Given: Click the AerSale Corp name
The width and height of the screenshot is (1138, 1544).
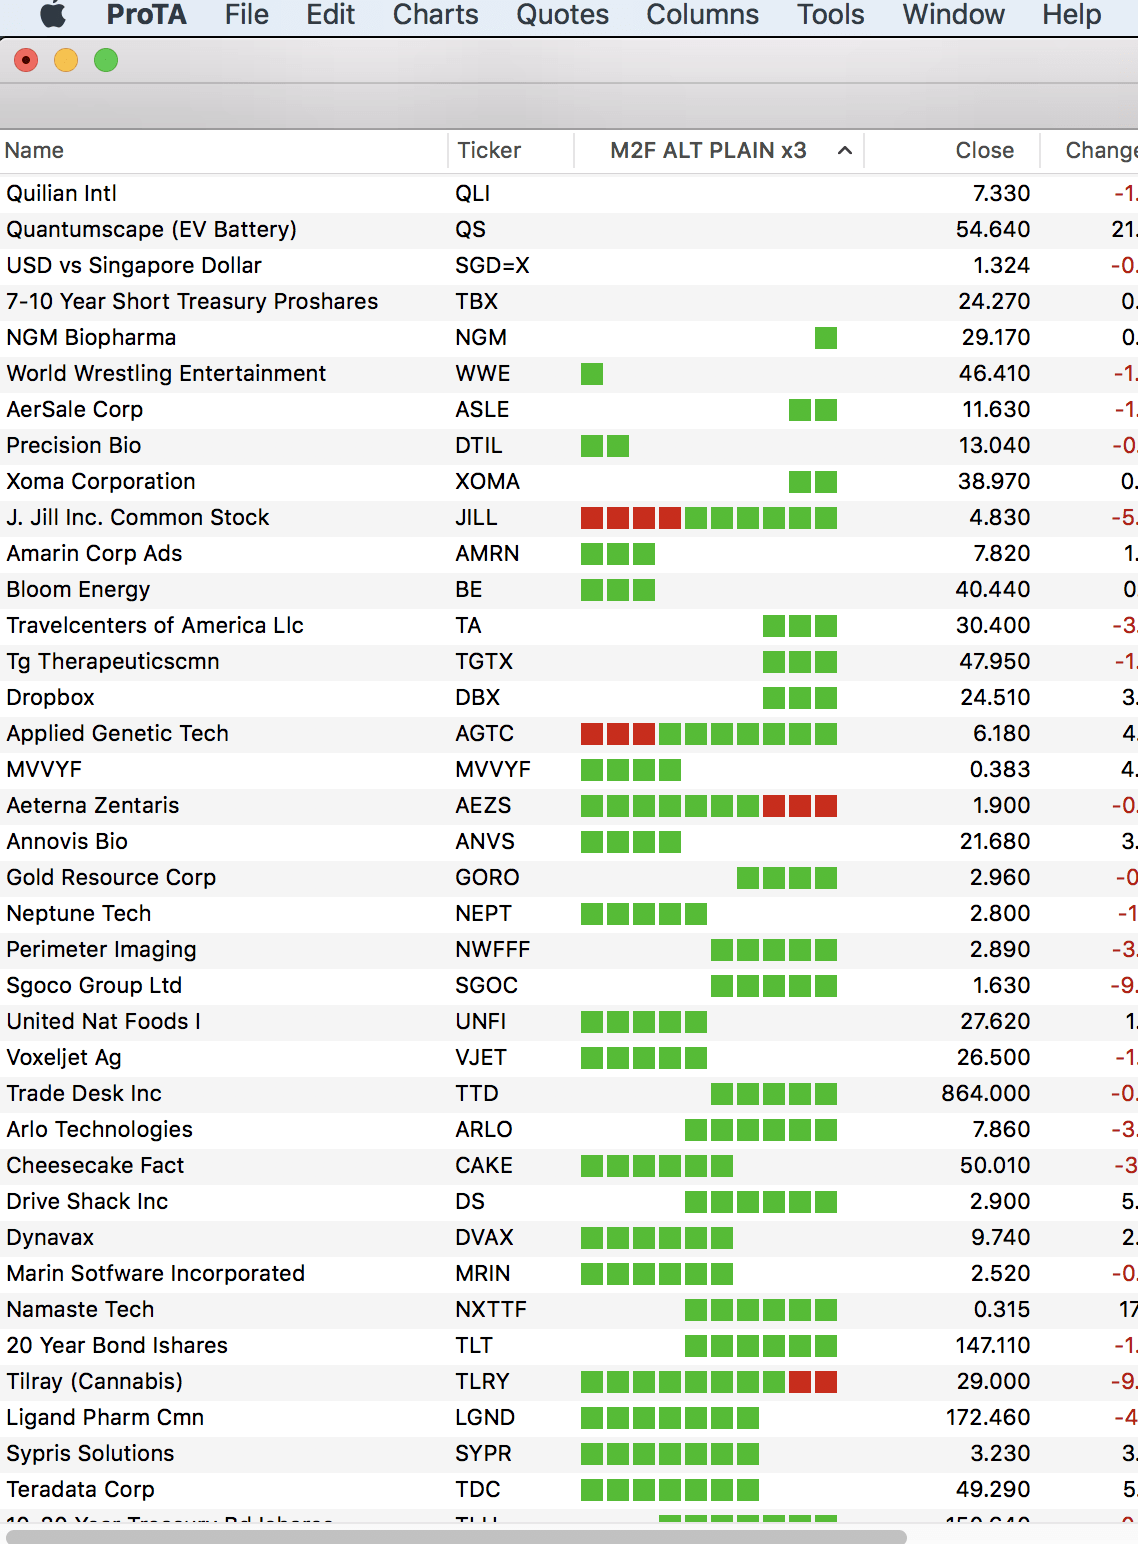Looking at the screenshot, I should click(x=74, y=410).
